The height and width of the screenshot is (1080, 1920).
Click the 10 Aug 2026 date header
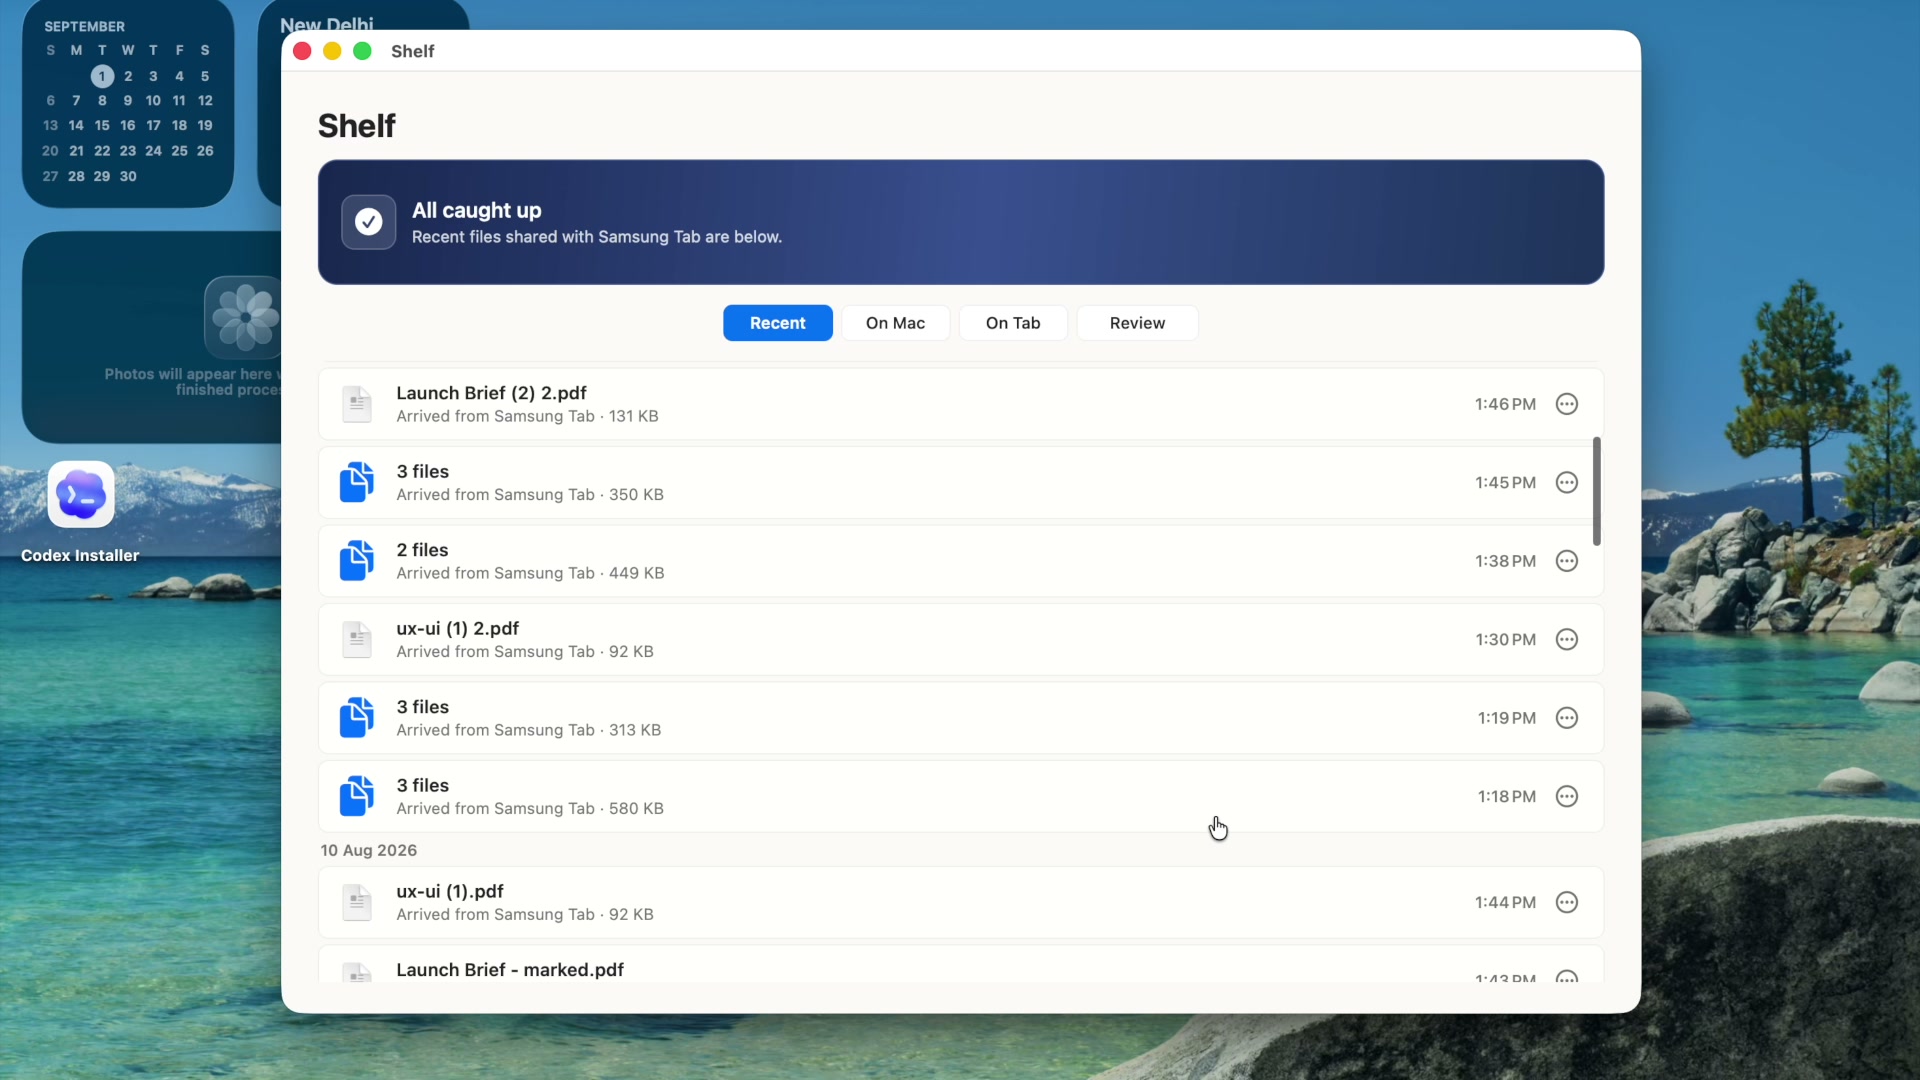click(x=369, y=850)
